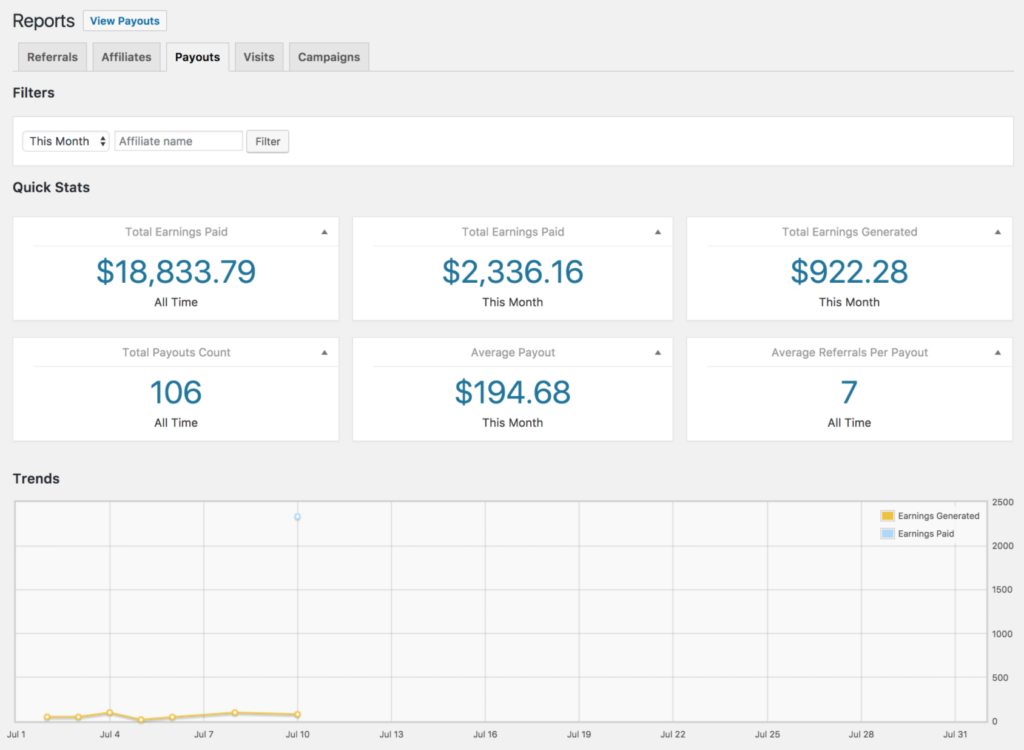This screenshot has height=750, width=1024.
Task: Click the View Payouts button
Action: 125,21
